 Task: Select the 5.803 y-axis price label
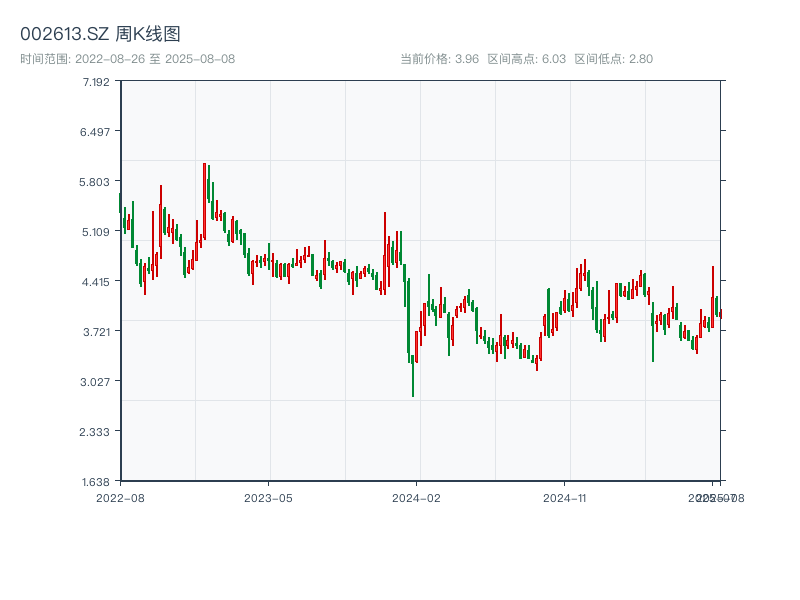(97, 181)
